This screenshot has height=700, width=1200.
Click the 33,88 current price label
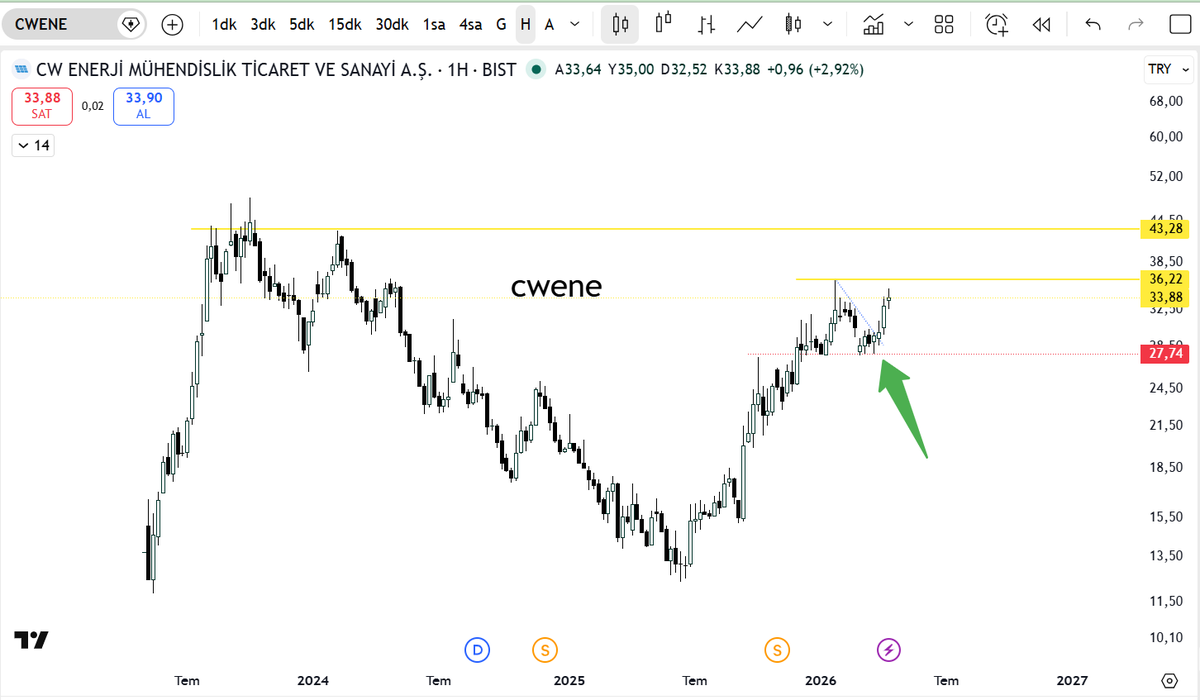(x=1167, y=297)
